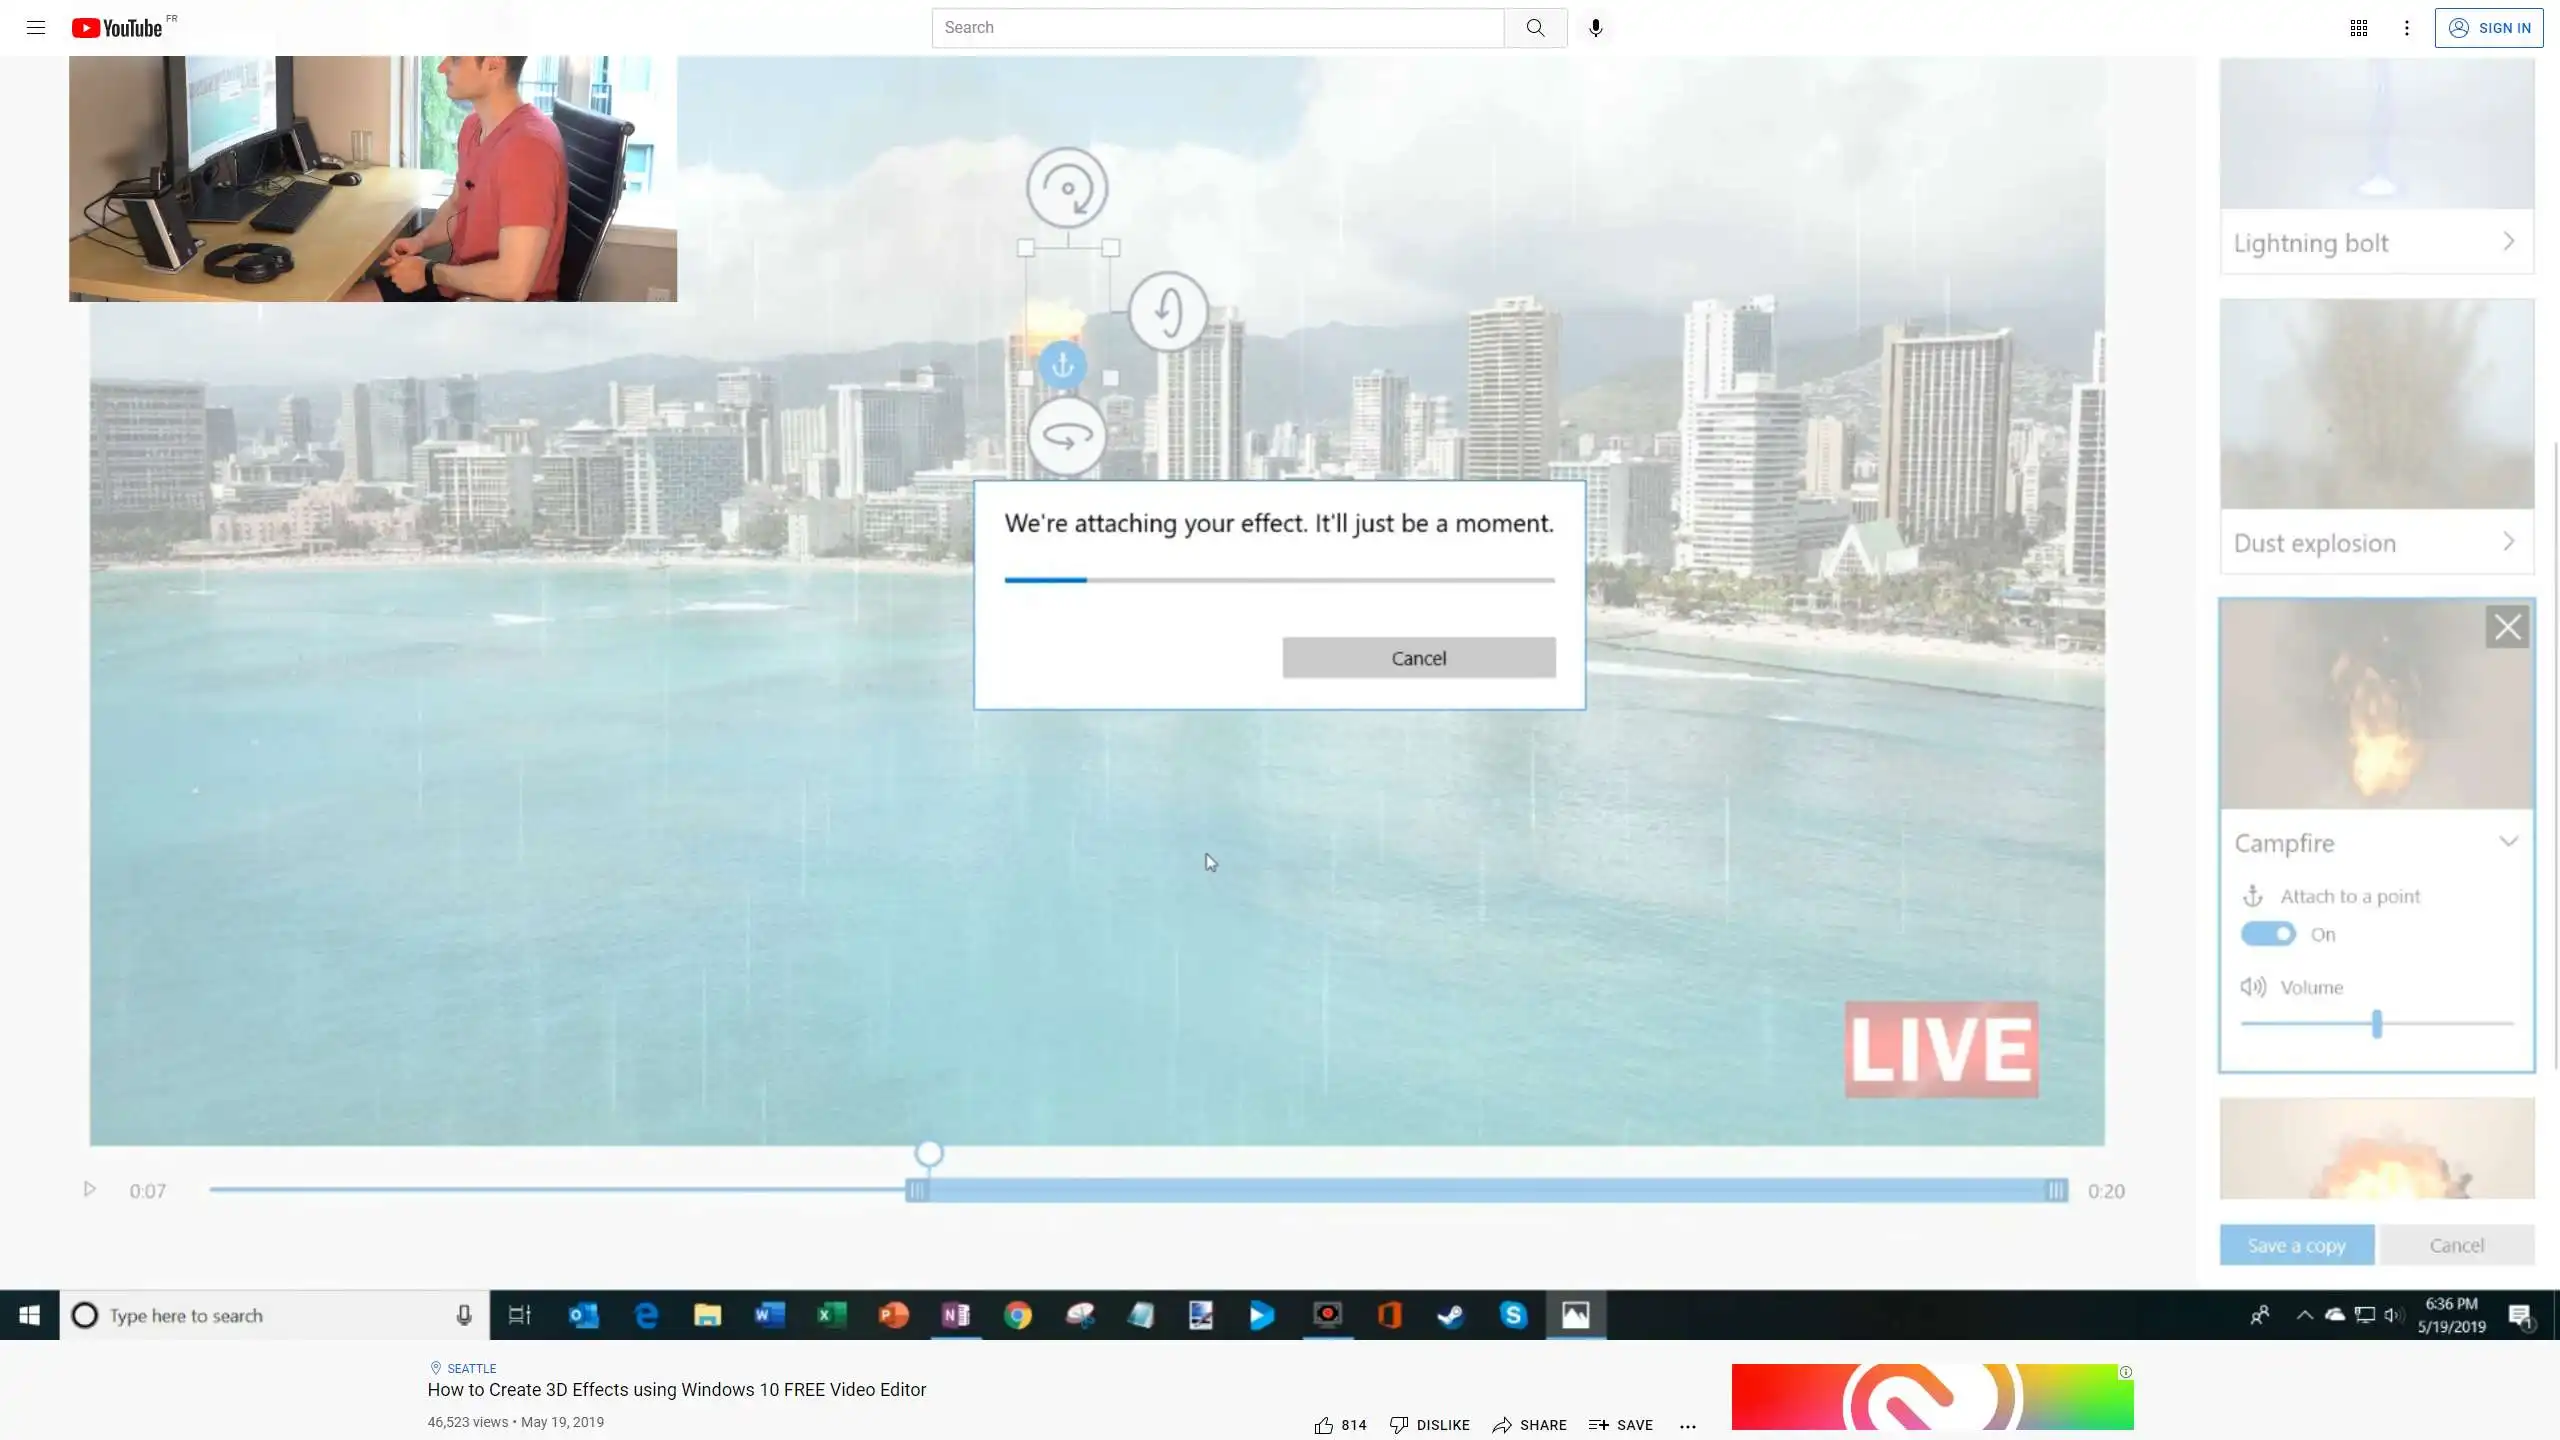This screenshot has width=2560, height=1440.
Task: Like the video with the thumbs-up icon
Action: [x=1324, y=1425]
